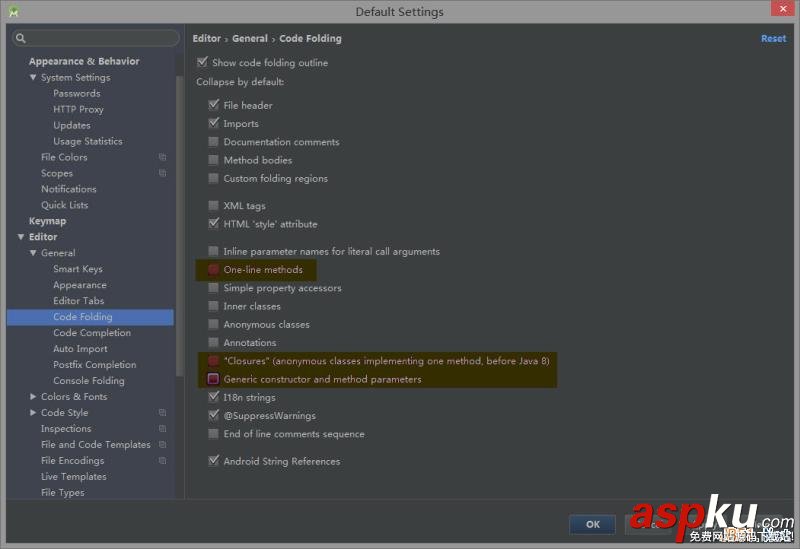
Task: Uncheck the File header checkbox
Action: pyautogui.click(x=213, y=105)
